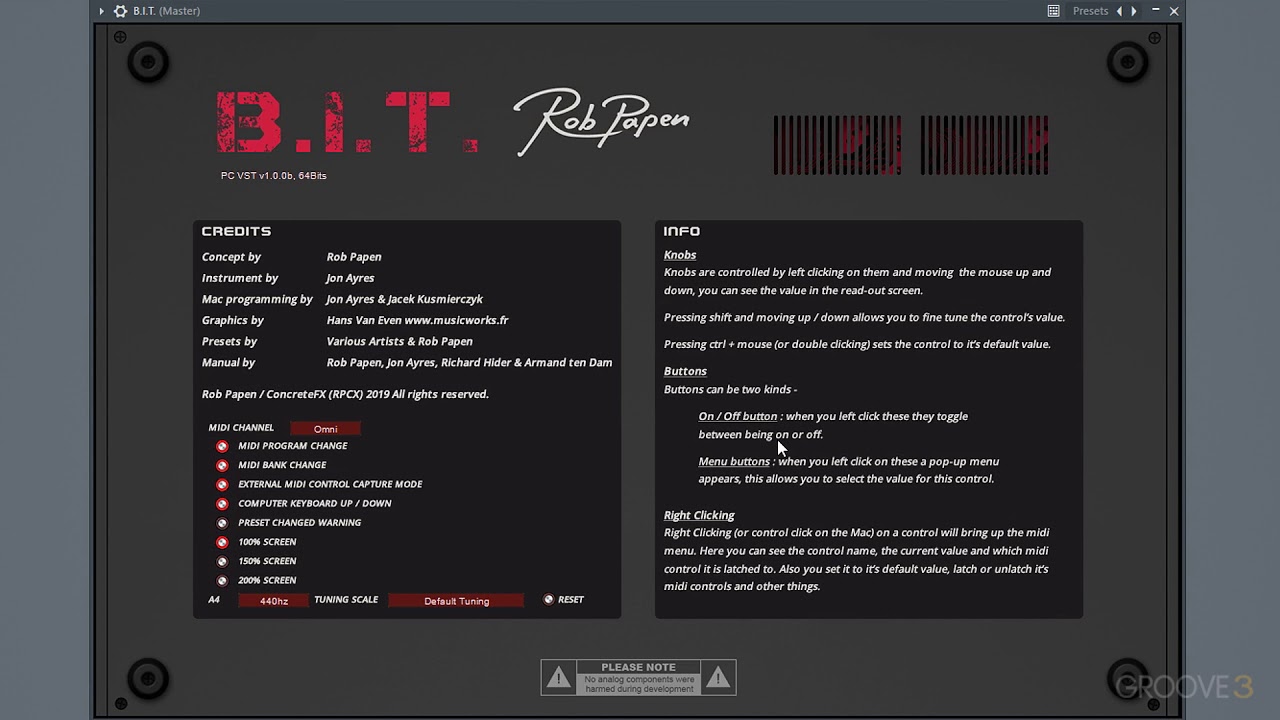The height and width of the screenshot is (720, 1280).
Task: Toggle Computer Keyboard Up / Down
Action: pos(222,503)
